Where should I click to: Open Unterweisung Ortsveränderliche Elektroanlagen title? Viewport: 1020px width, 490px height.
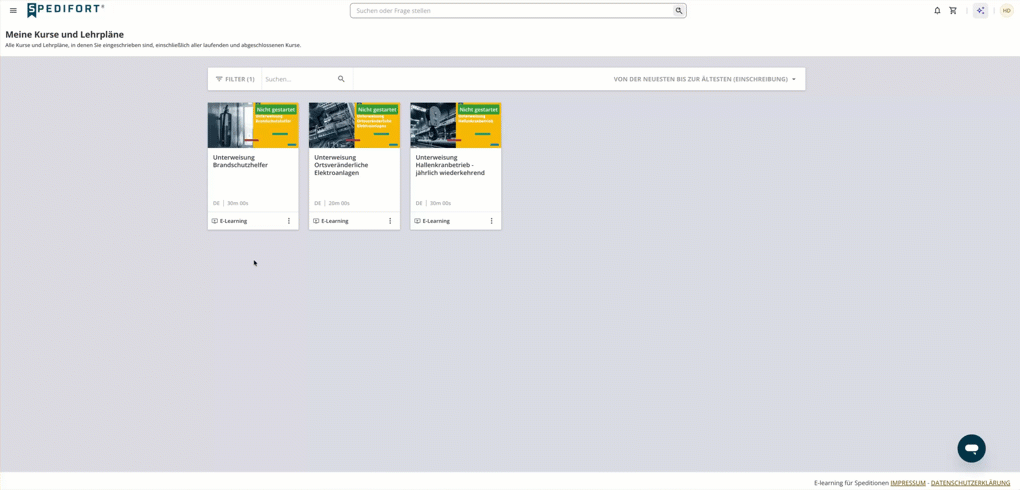pos(343,165)
